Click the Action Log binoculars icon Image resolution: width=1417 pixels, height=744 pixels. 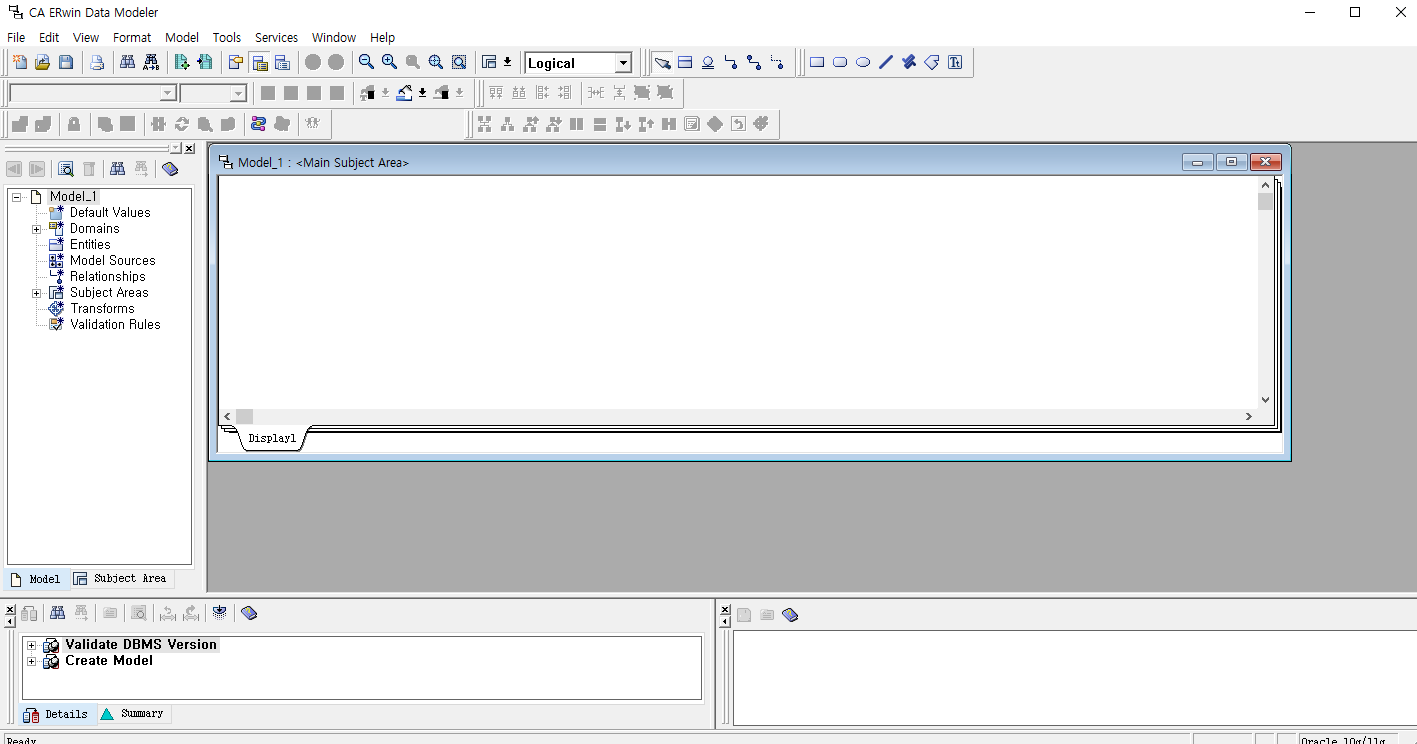[58, 613]
